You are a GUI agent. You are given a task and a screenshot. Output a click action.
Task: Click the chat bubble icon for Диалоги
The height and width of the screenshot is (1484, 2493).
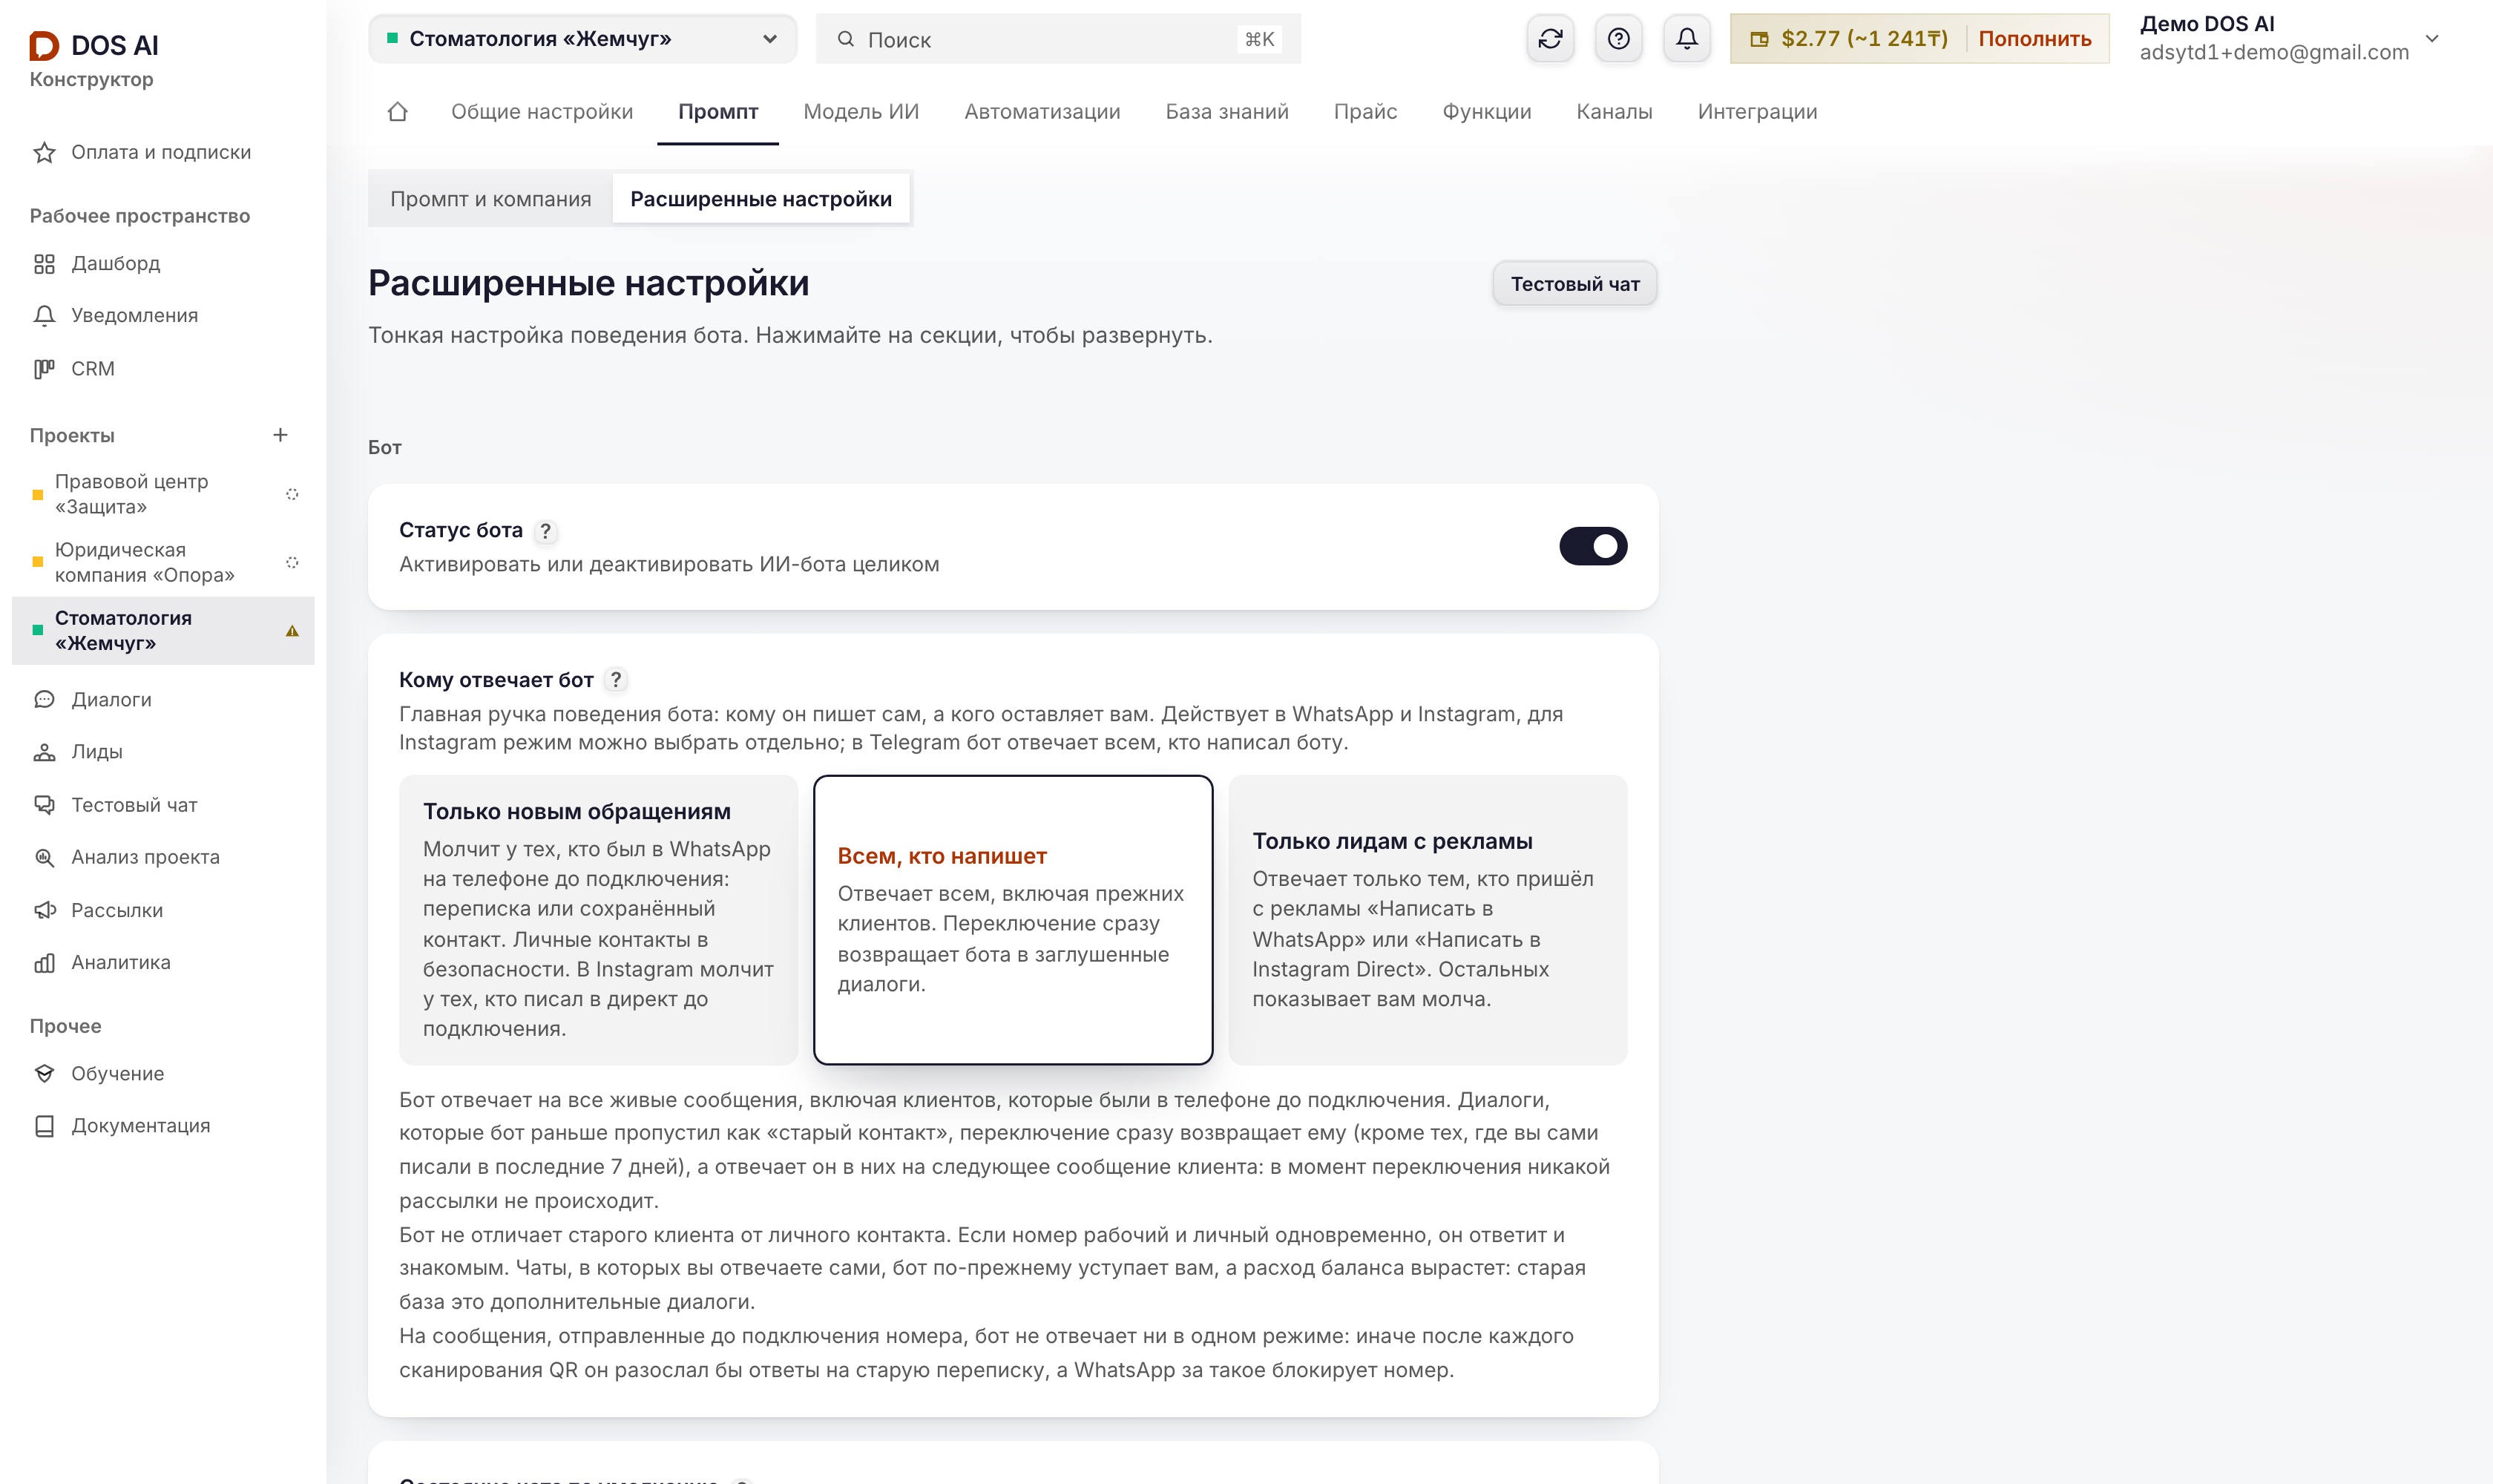pyautogui.click(x=44, y=699)
